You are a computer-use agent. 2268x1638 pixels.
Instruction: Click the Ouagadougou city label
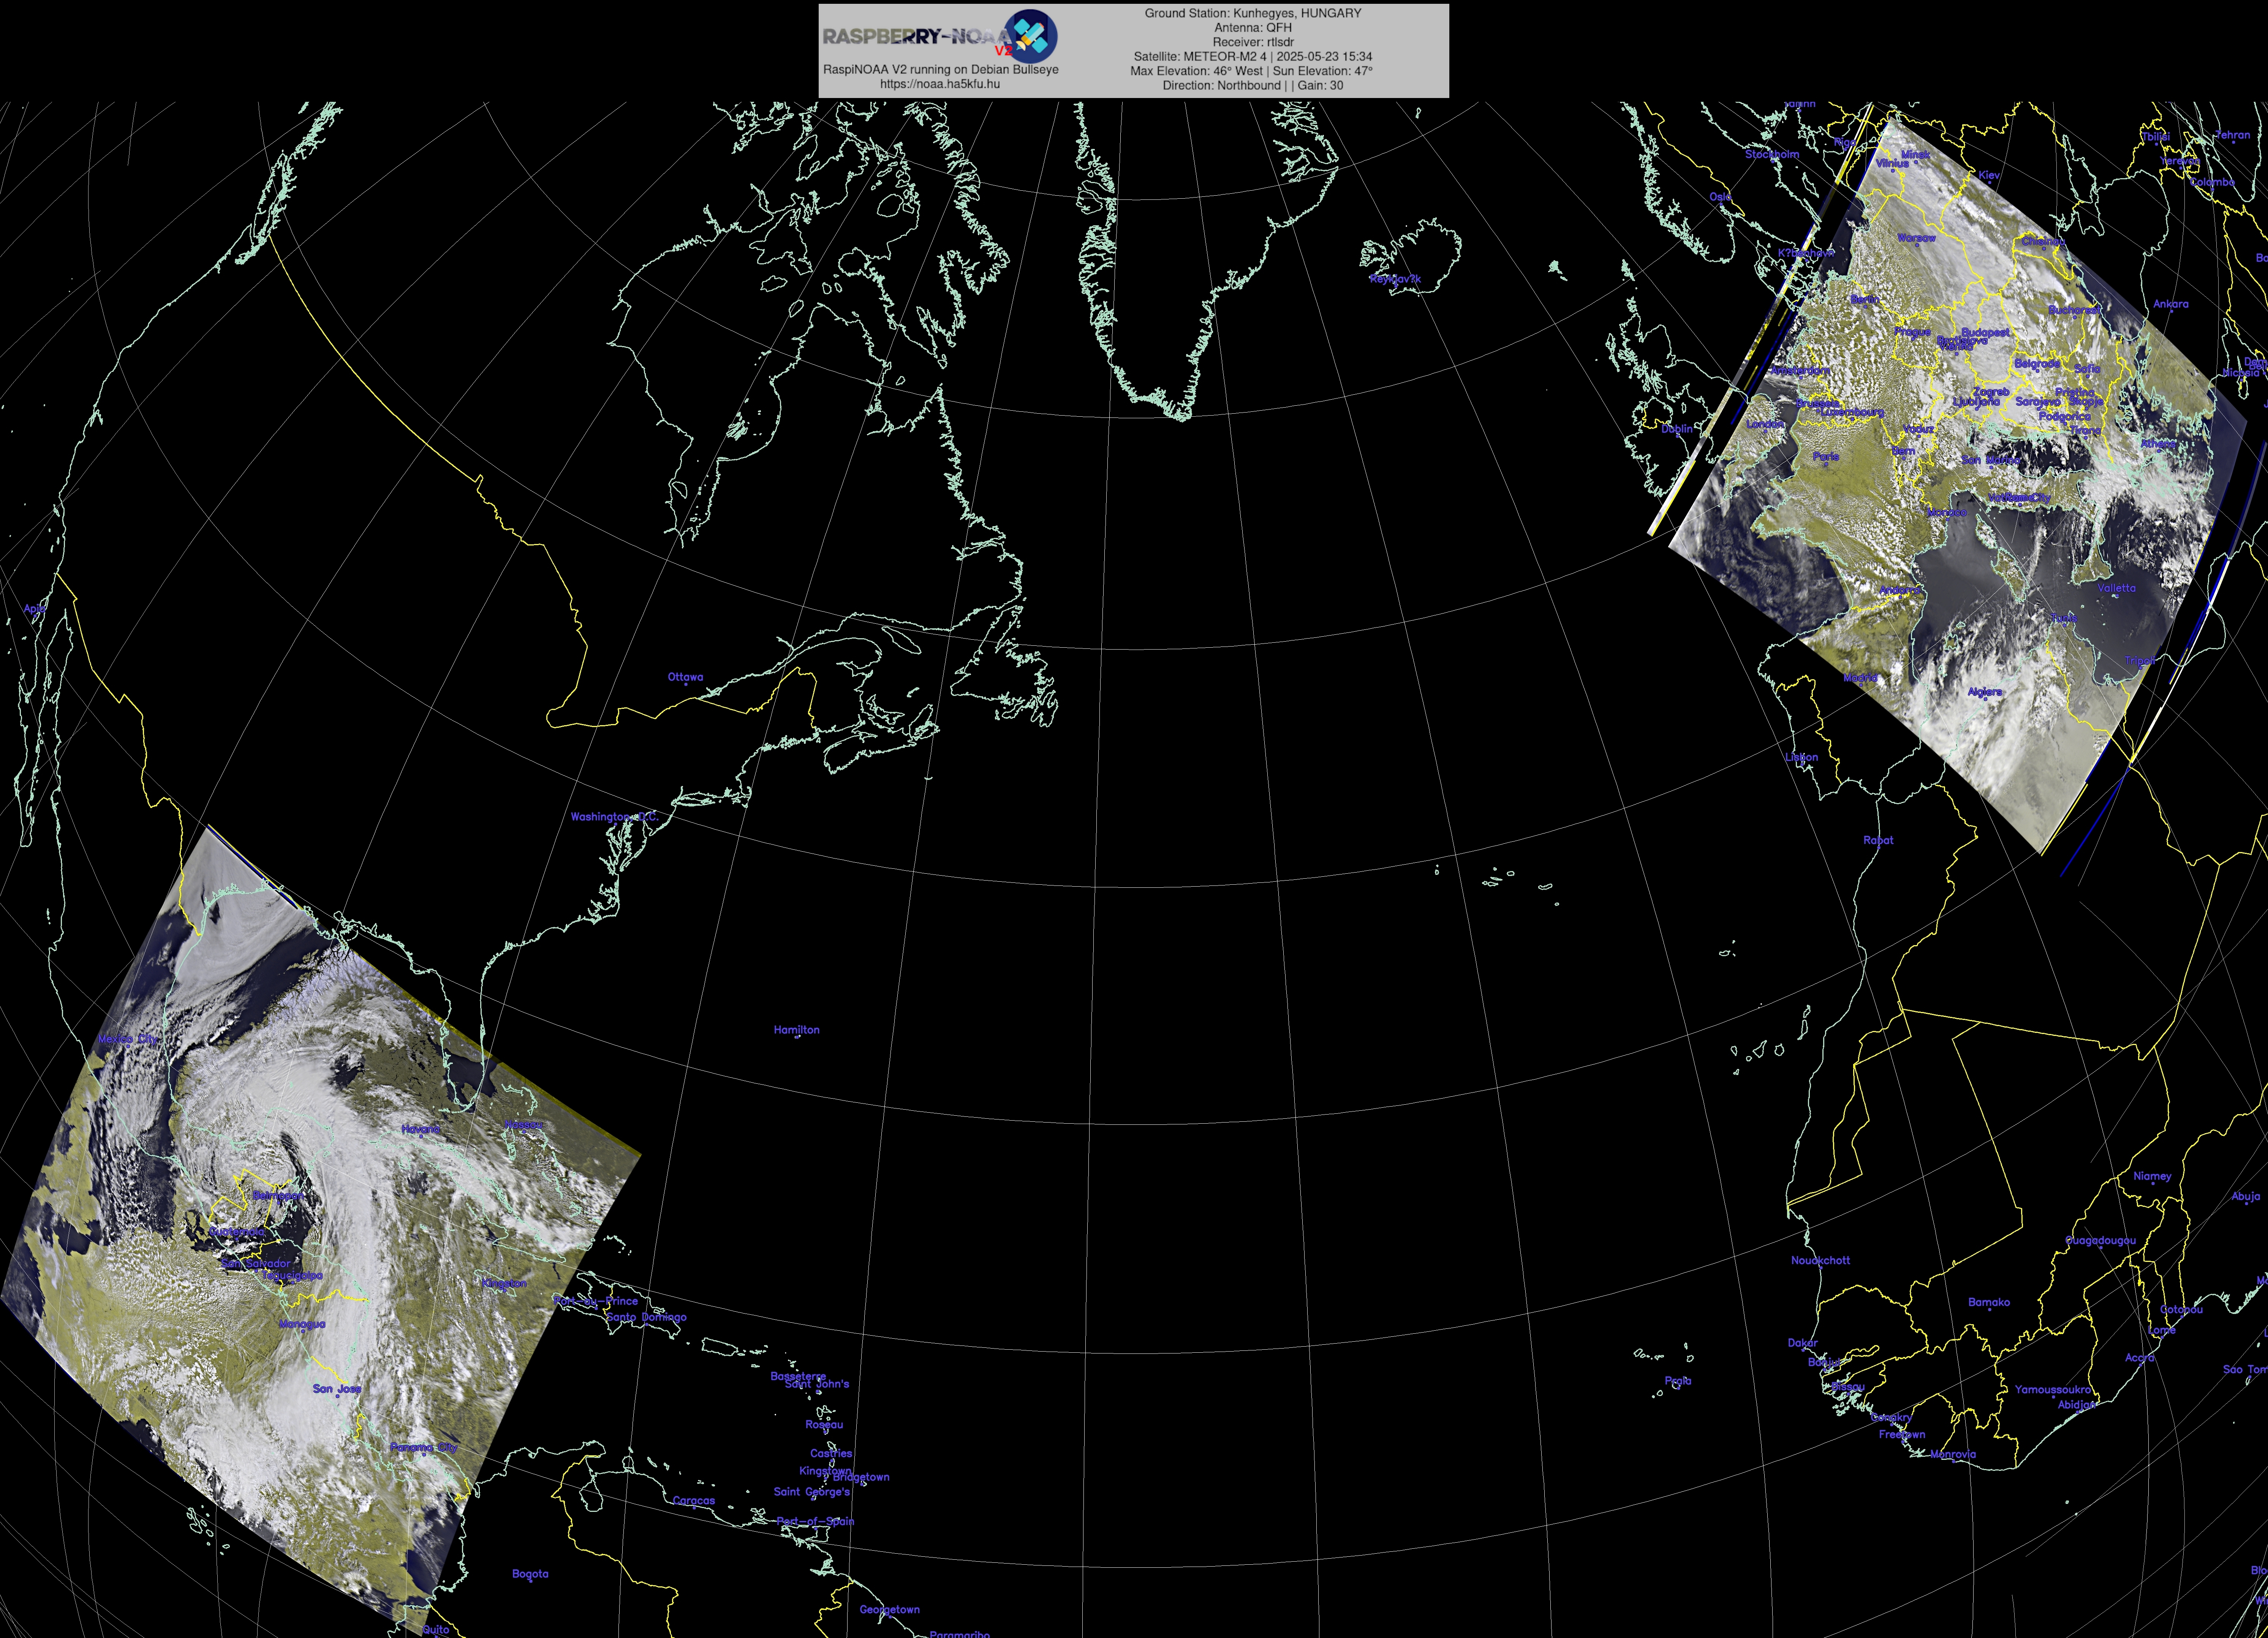click(x=2100, y=1241)
